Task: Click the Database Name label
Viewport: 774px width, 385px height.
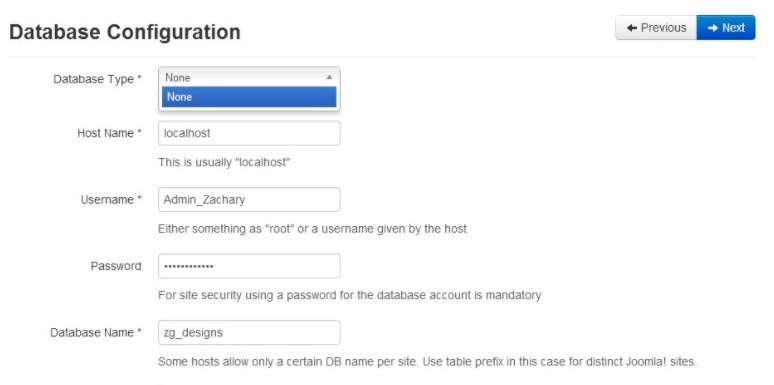Action: click(96, 333)
